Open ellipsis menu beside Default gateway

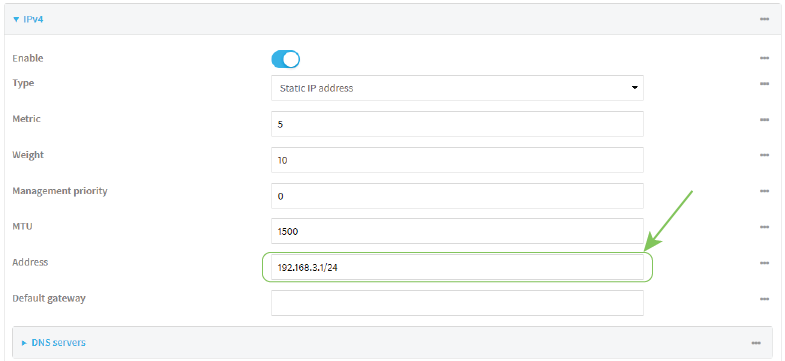coord(764,299)
